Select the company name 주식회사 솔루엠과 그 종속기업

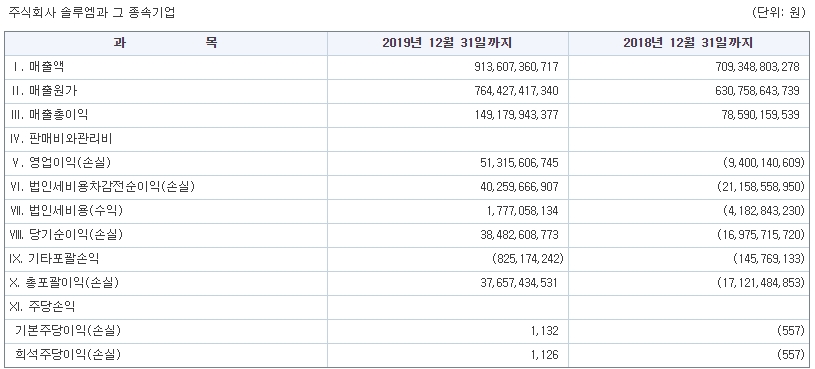click(92, 12)
